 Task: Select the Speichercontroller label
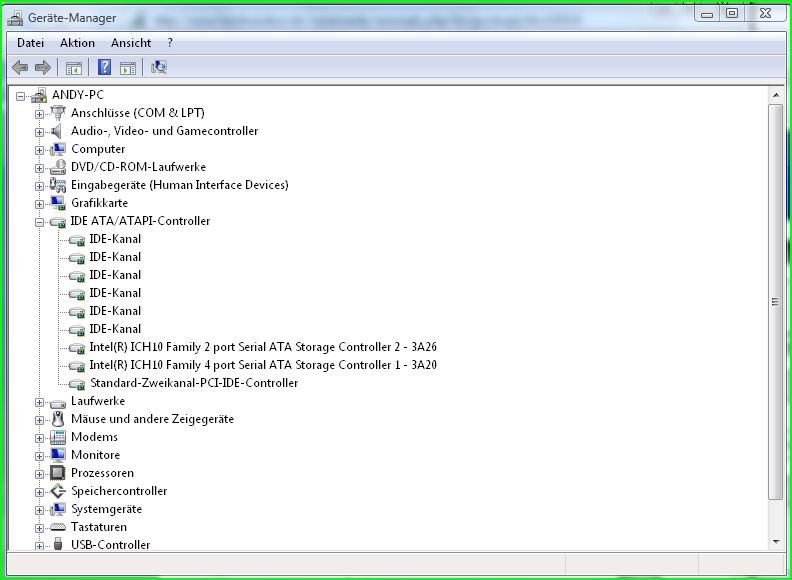tap(119, 491)
